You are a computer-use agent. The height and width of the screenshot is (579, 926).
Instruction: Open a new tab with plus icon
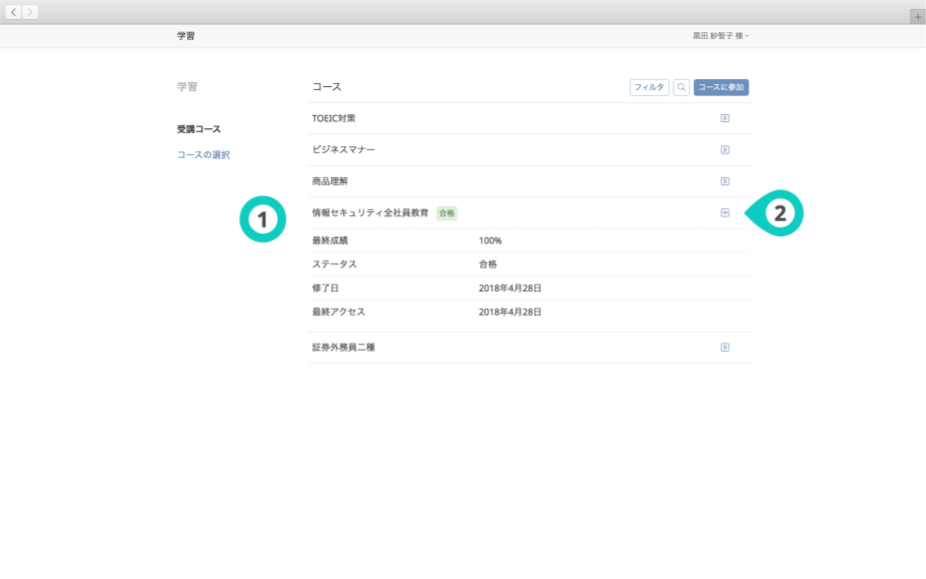tap(917, 17)
